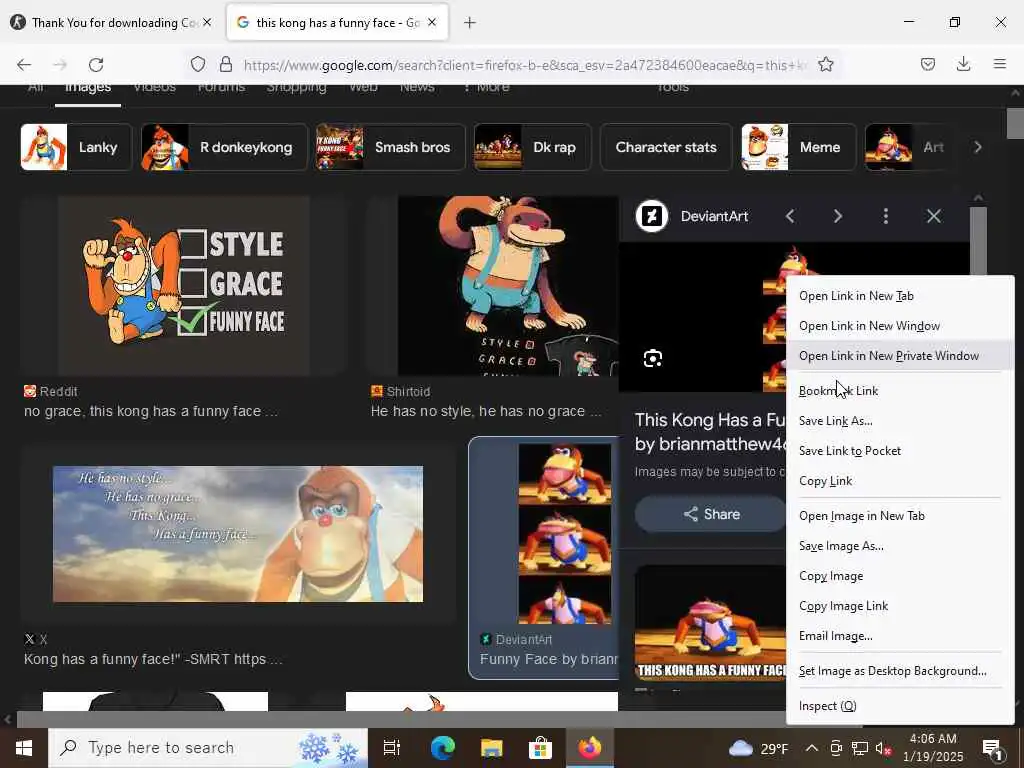
Task: Click the taskbar clock showing 4:06 AM
Action: pos(933,748)
